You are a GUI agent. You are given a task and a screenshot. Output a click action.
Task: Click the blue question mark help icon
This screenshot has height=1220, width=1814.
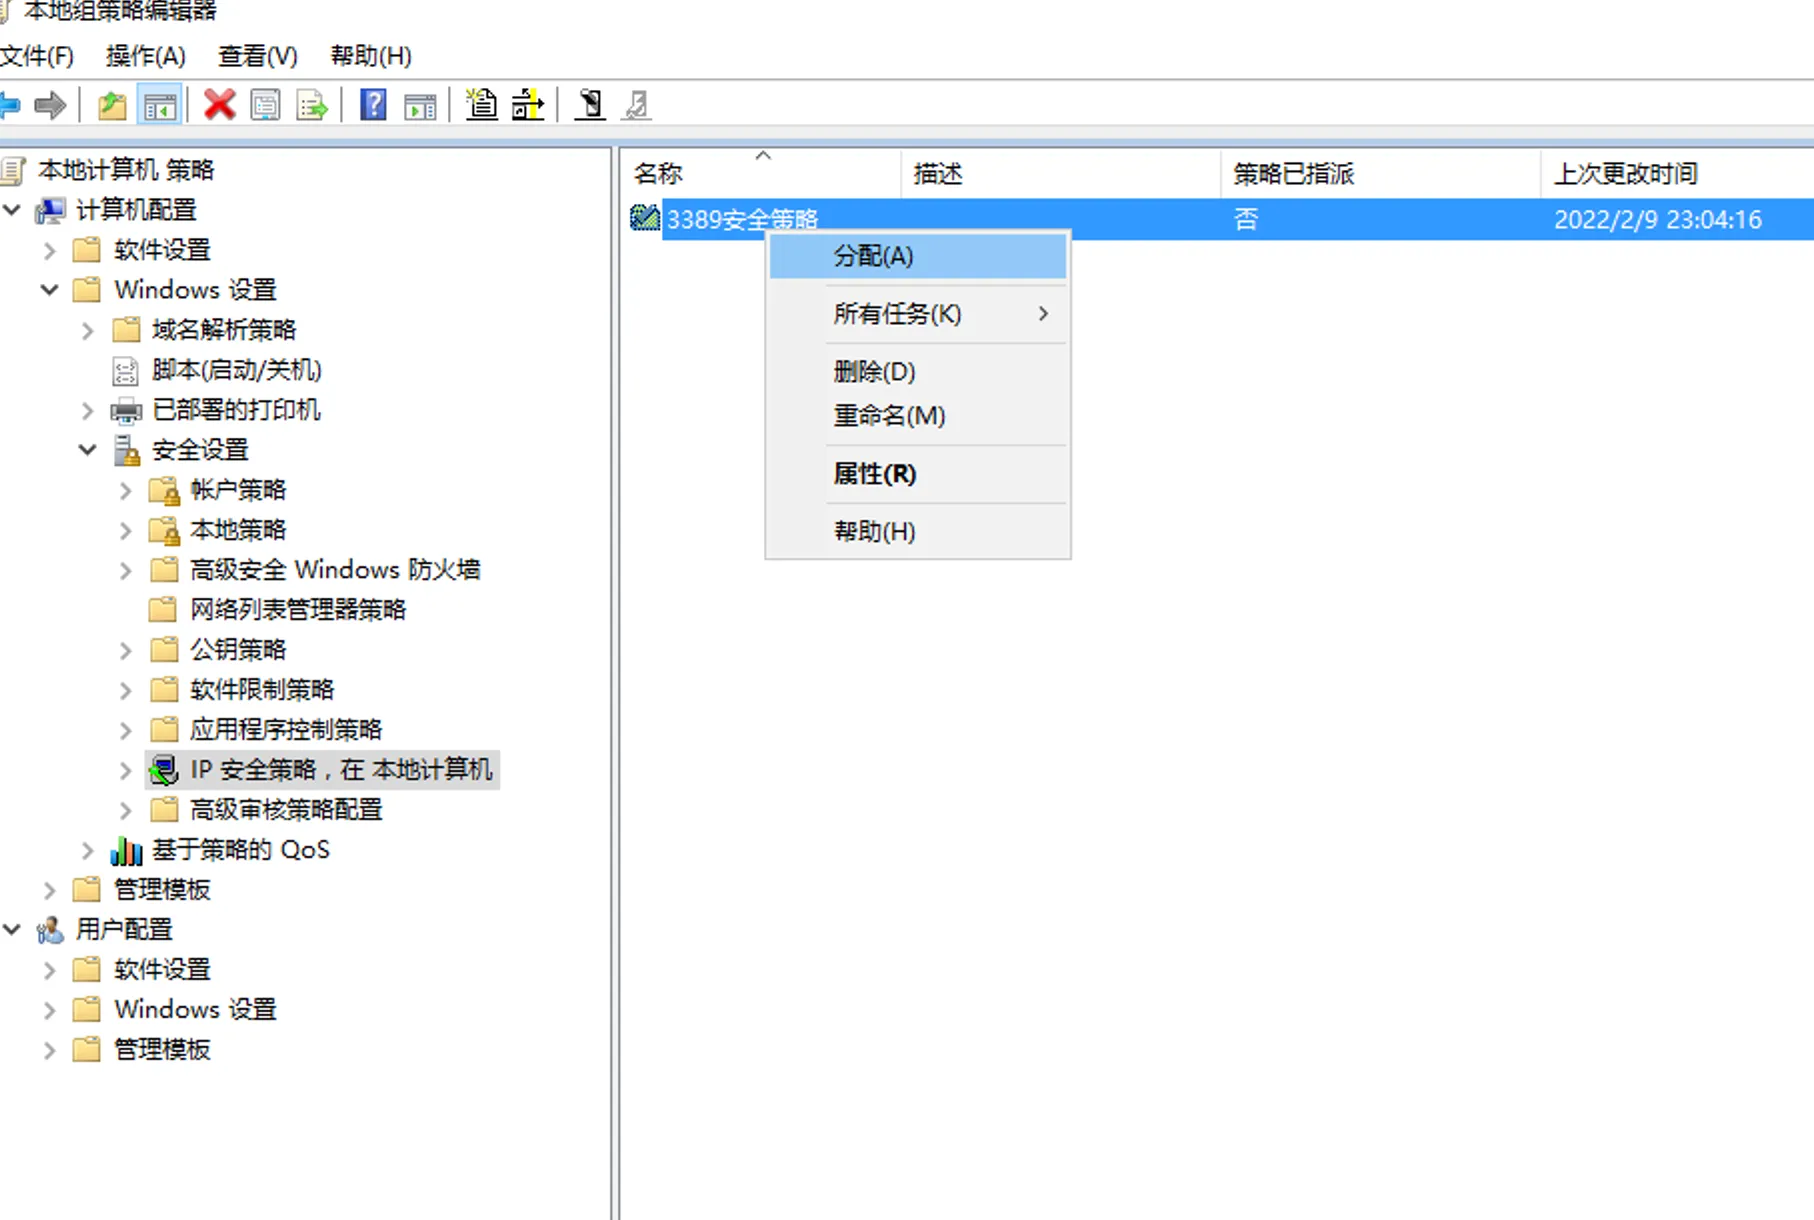tap(373, 105)
